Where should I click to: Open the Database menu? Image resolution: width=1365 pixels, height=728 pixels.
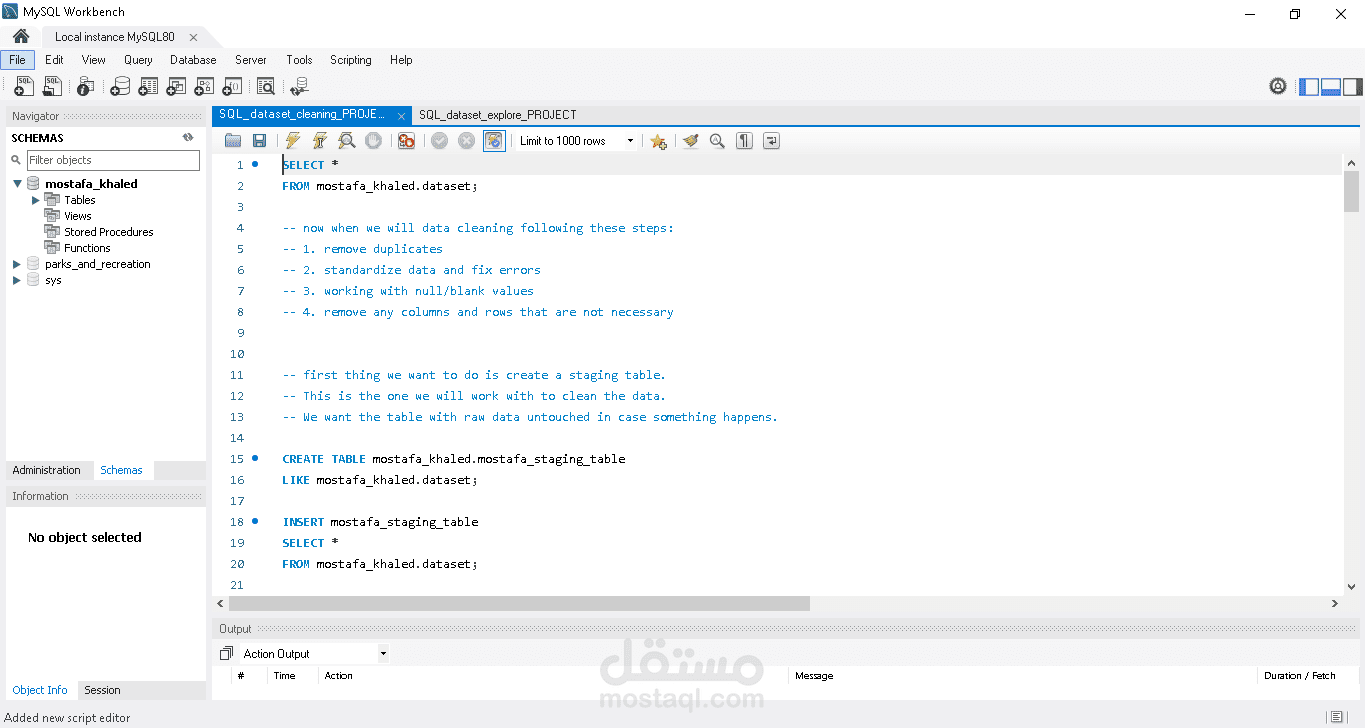click(x=192, y=60)
